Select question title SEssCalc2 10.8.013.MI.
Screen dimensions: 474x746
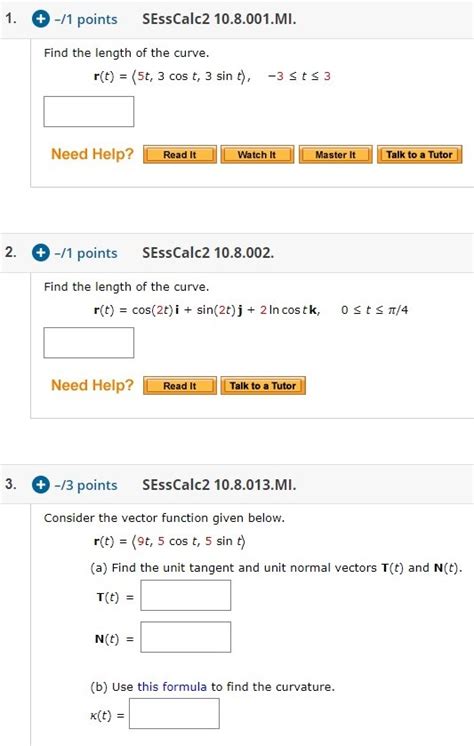tap(219, 485)
